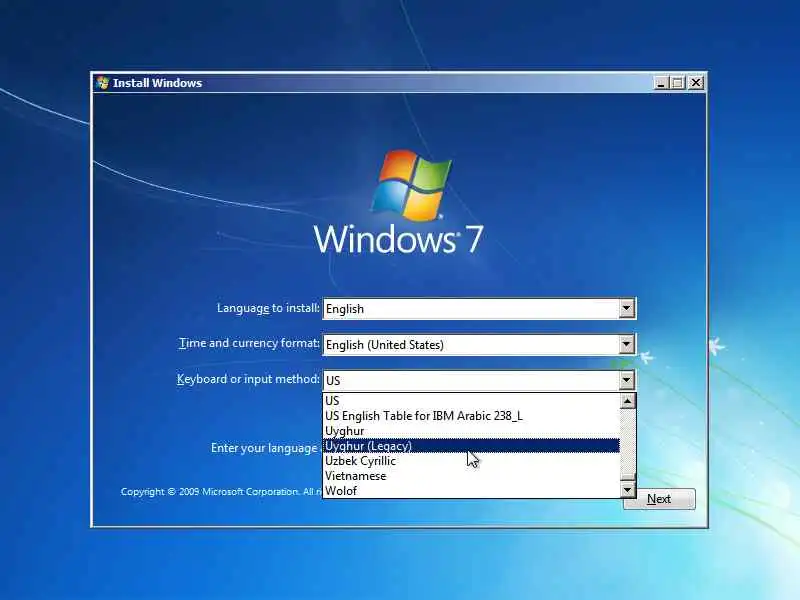Close the Install Windows dialog
This screenshot has width=800, height=600.
[695, 83]
